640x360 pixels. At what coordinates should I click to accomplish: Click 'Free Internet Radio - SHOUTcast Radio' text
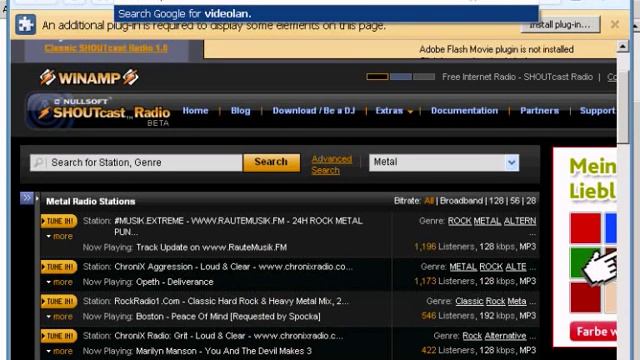(517, 77)
